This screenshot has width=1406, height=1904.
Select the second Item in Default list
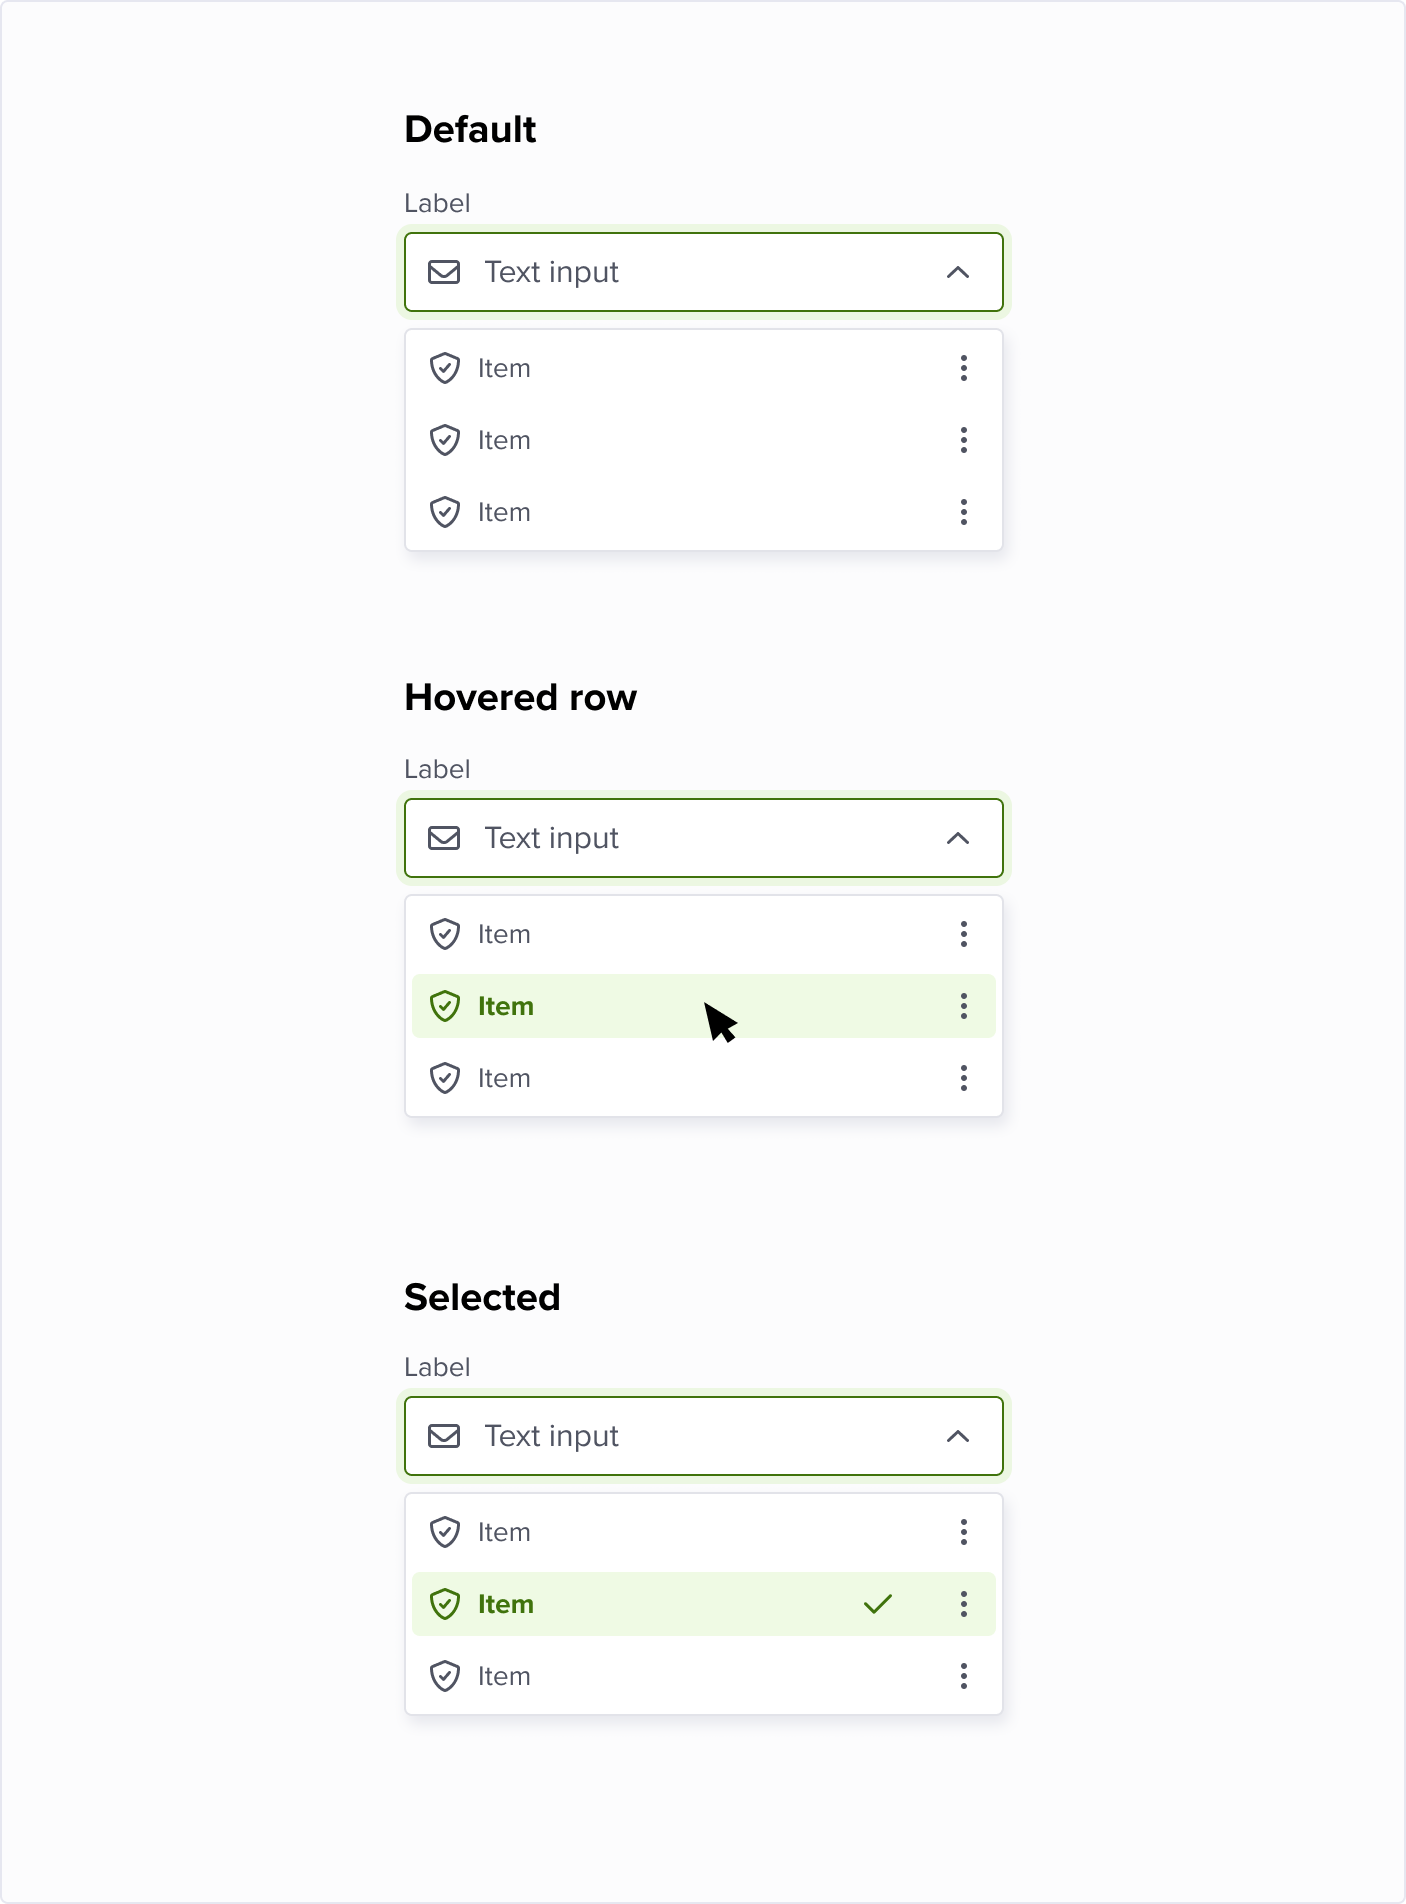504,440
